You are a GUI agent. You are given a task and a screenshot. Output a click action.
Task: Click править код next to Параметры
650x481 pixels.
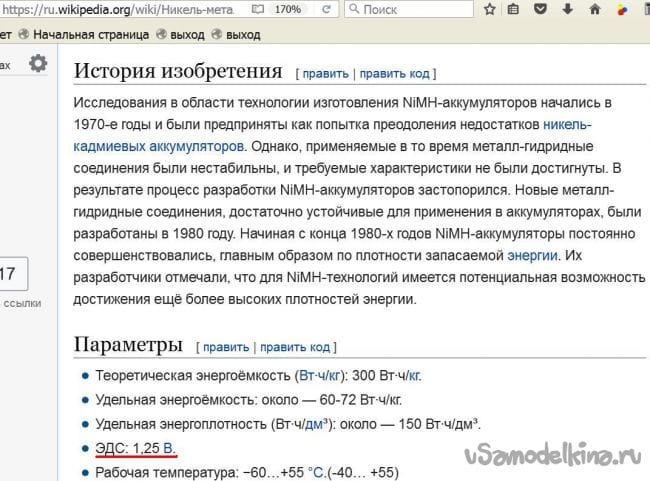click(295, 347)
